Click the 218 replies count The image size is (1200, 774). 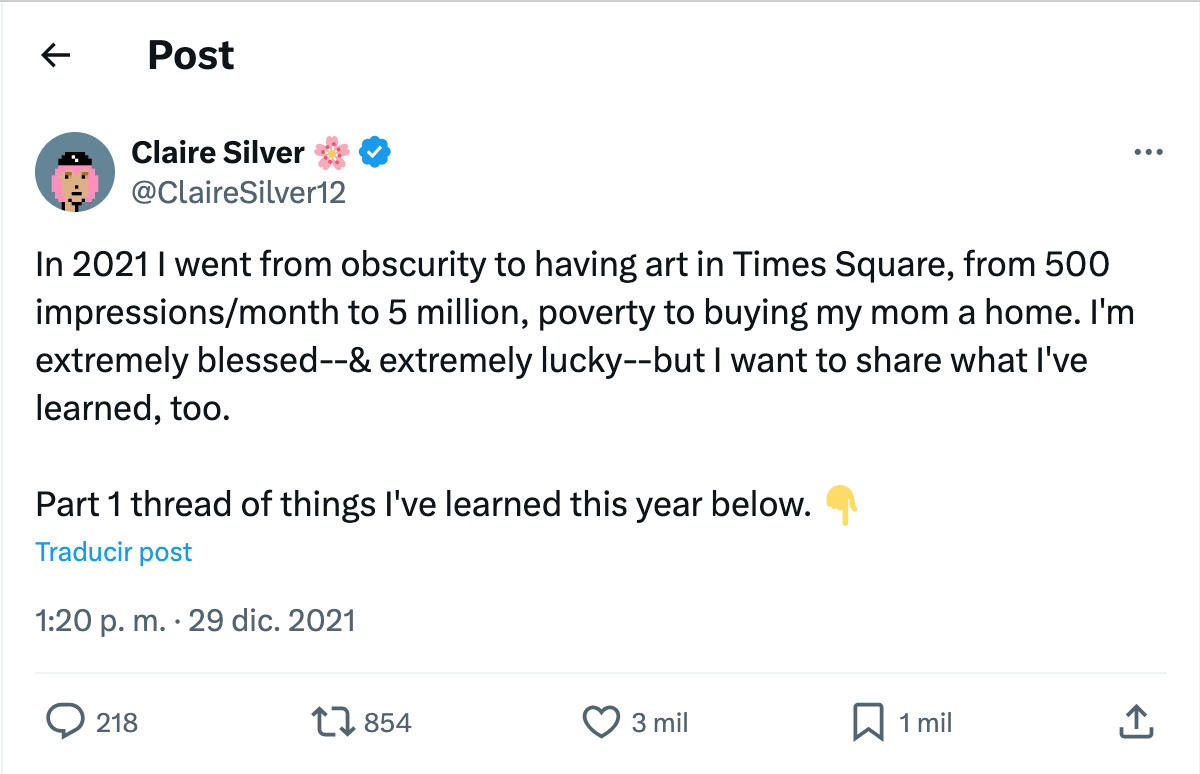(117, 723)
